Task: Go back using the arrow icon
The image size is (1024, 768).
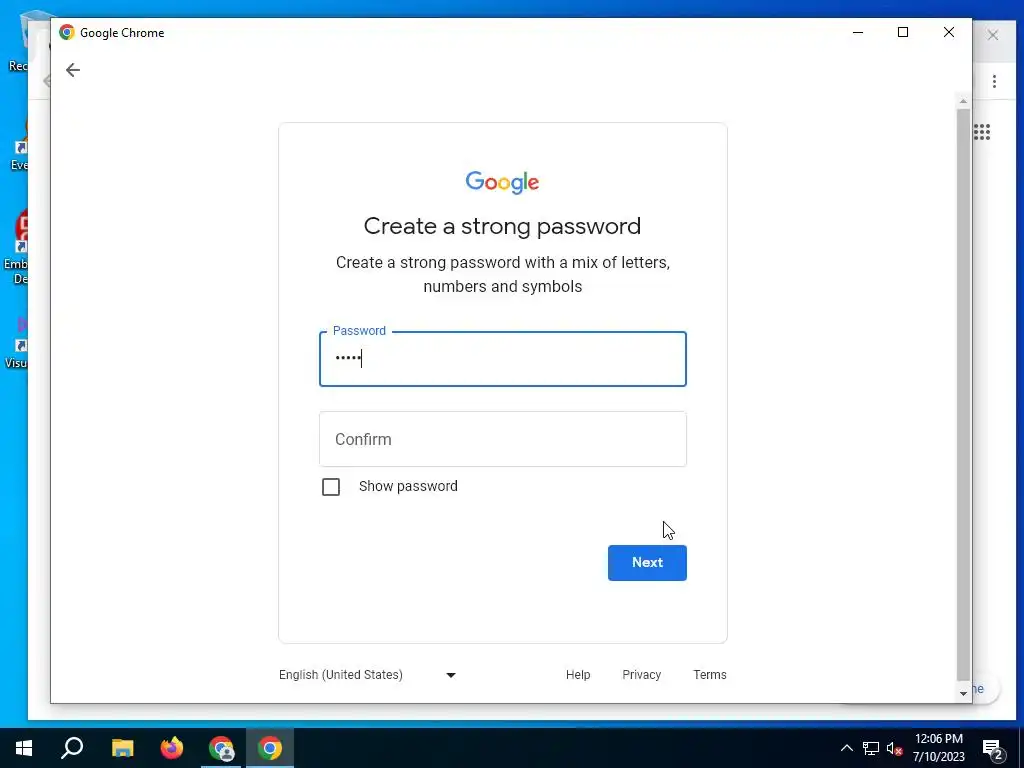Action: [x=72, y=70]
